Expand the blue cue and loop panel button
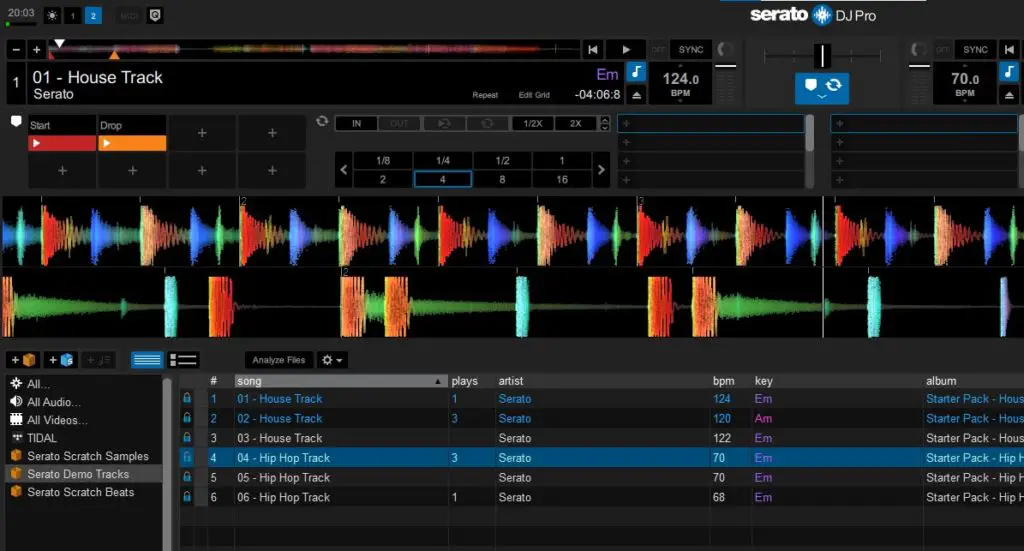 [822, 88]
